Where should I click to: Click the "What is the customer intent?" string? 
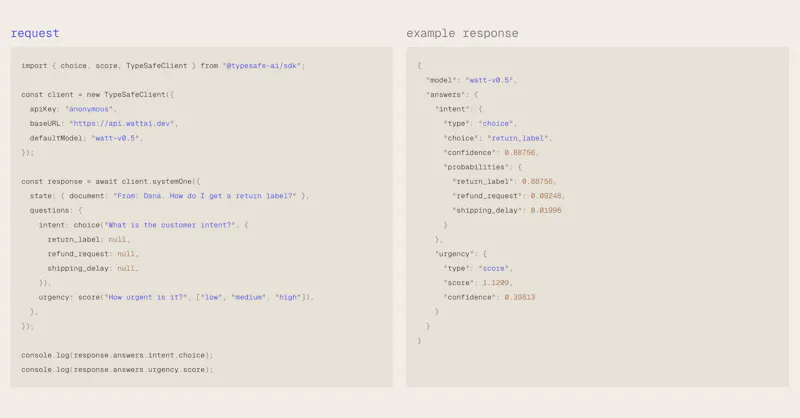pos(171,225)
